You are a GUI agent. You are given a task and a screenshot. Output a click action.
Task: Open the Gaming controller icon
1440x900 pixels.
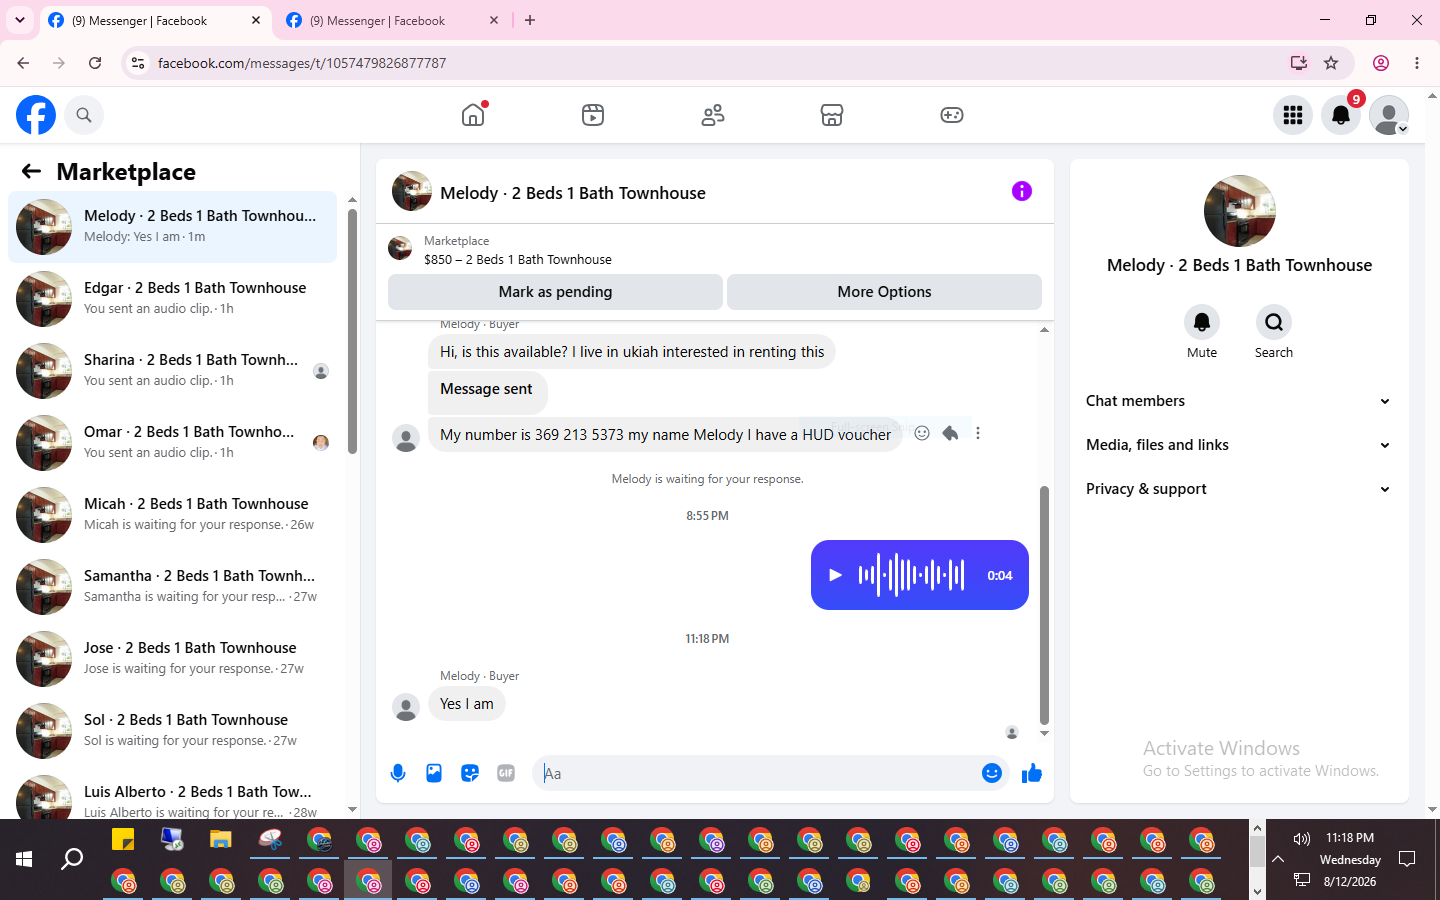click(x=952, y=115)
